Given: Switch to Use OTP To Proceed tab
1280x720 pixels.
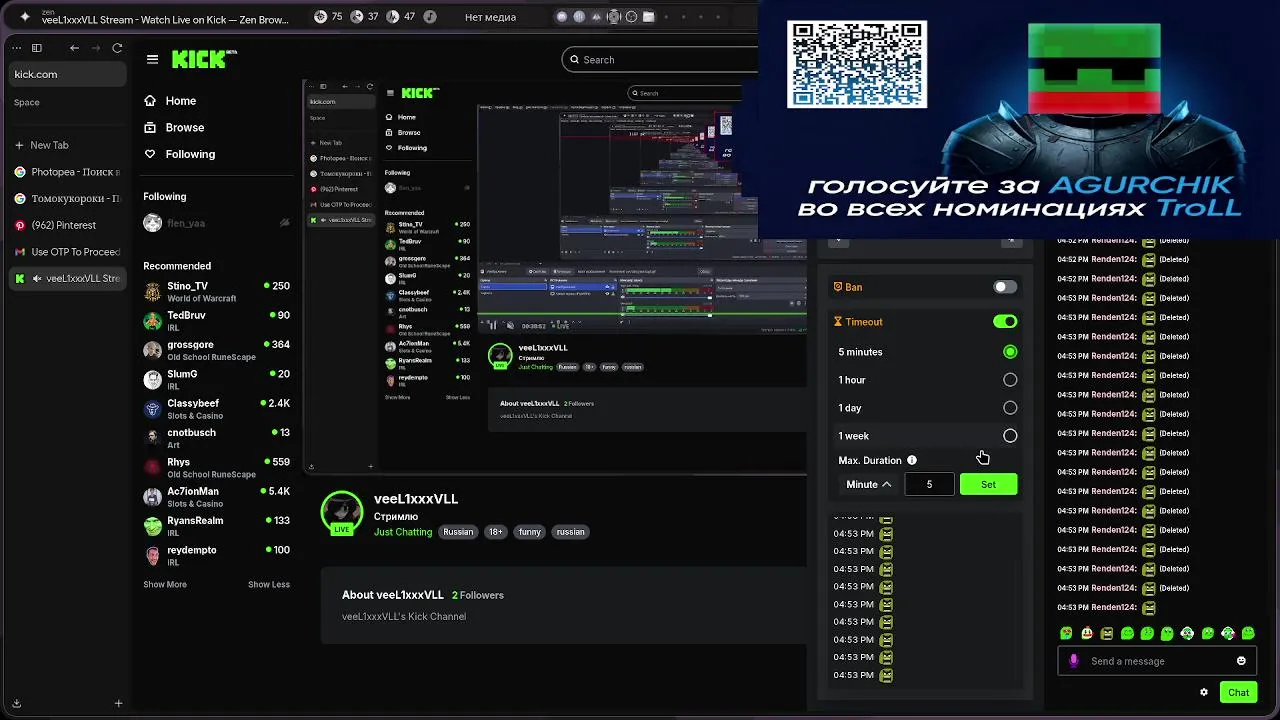Looking at the screenshot, I should coord(66,252).
